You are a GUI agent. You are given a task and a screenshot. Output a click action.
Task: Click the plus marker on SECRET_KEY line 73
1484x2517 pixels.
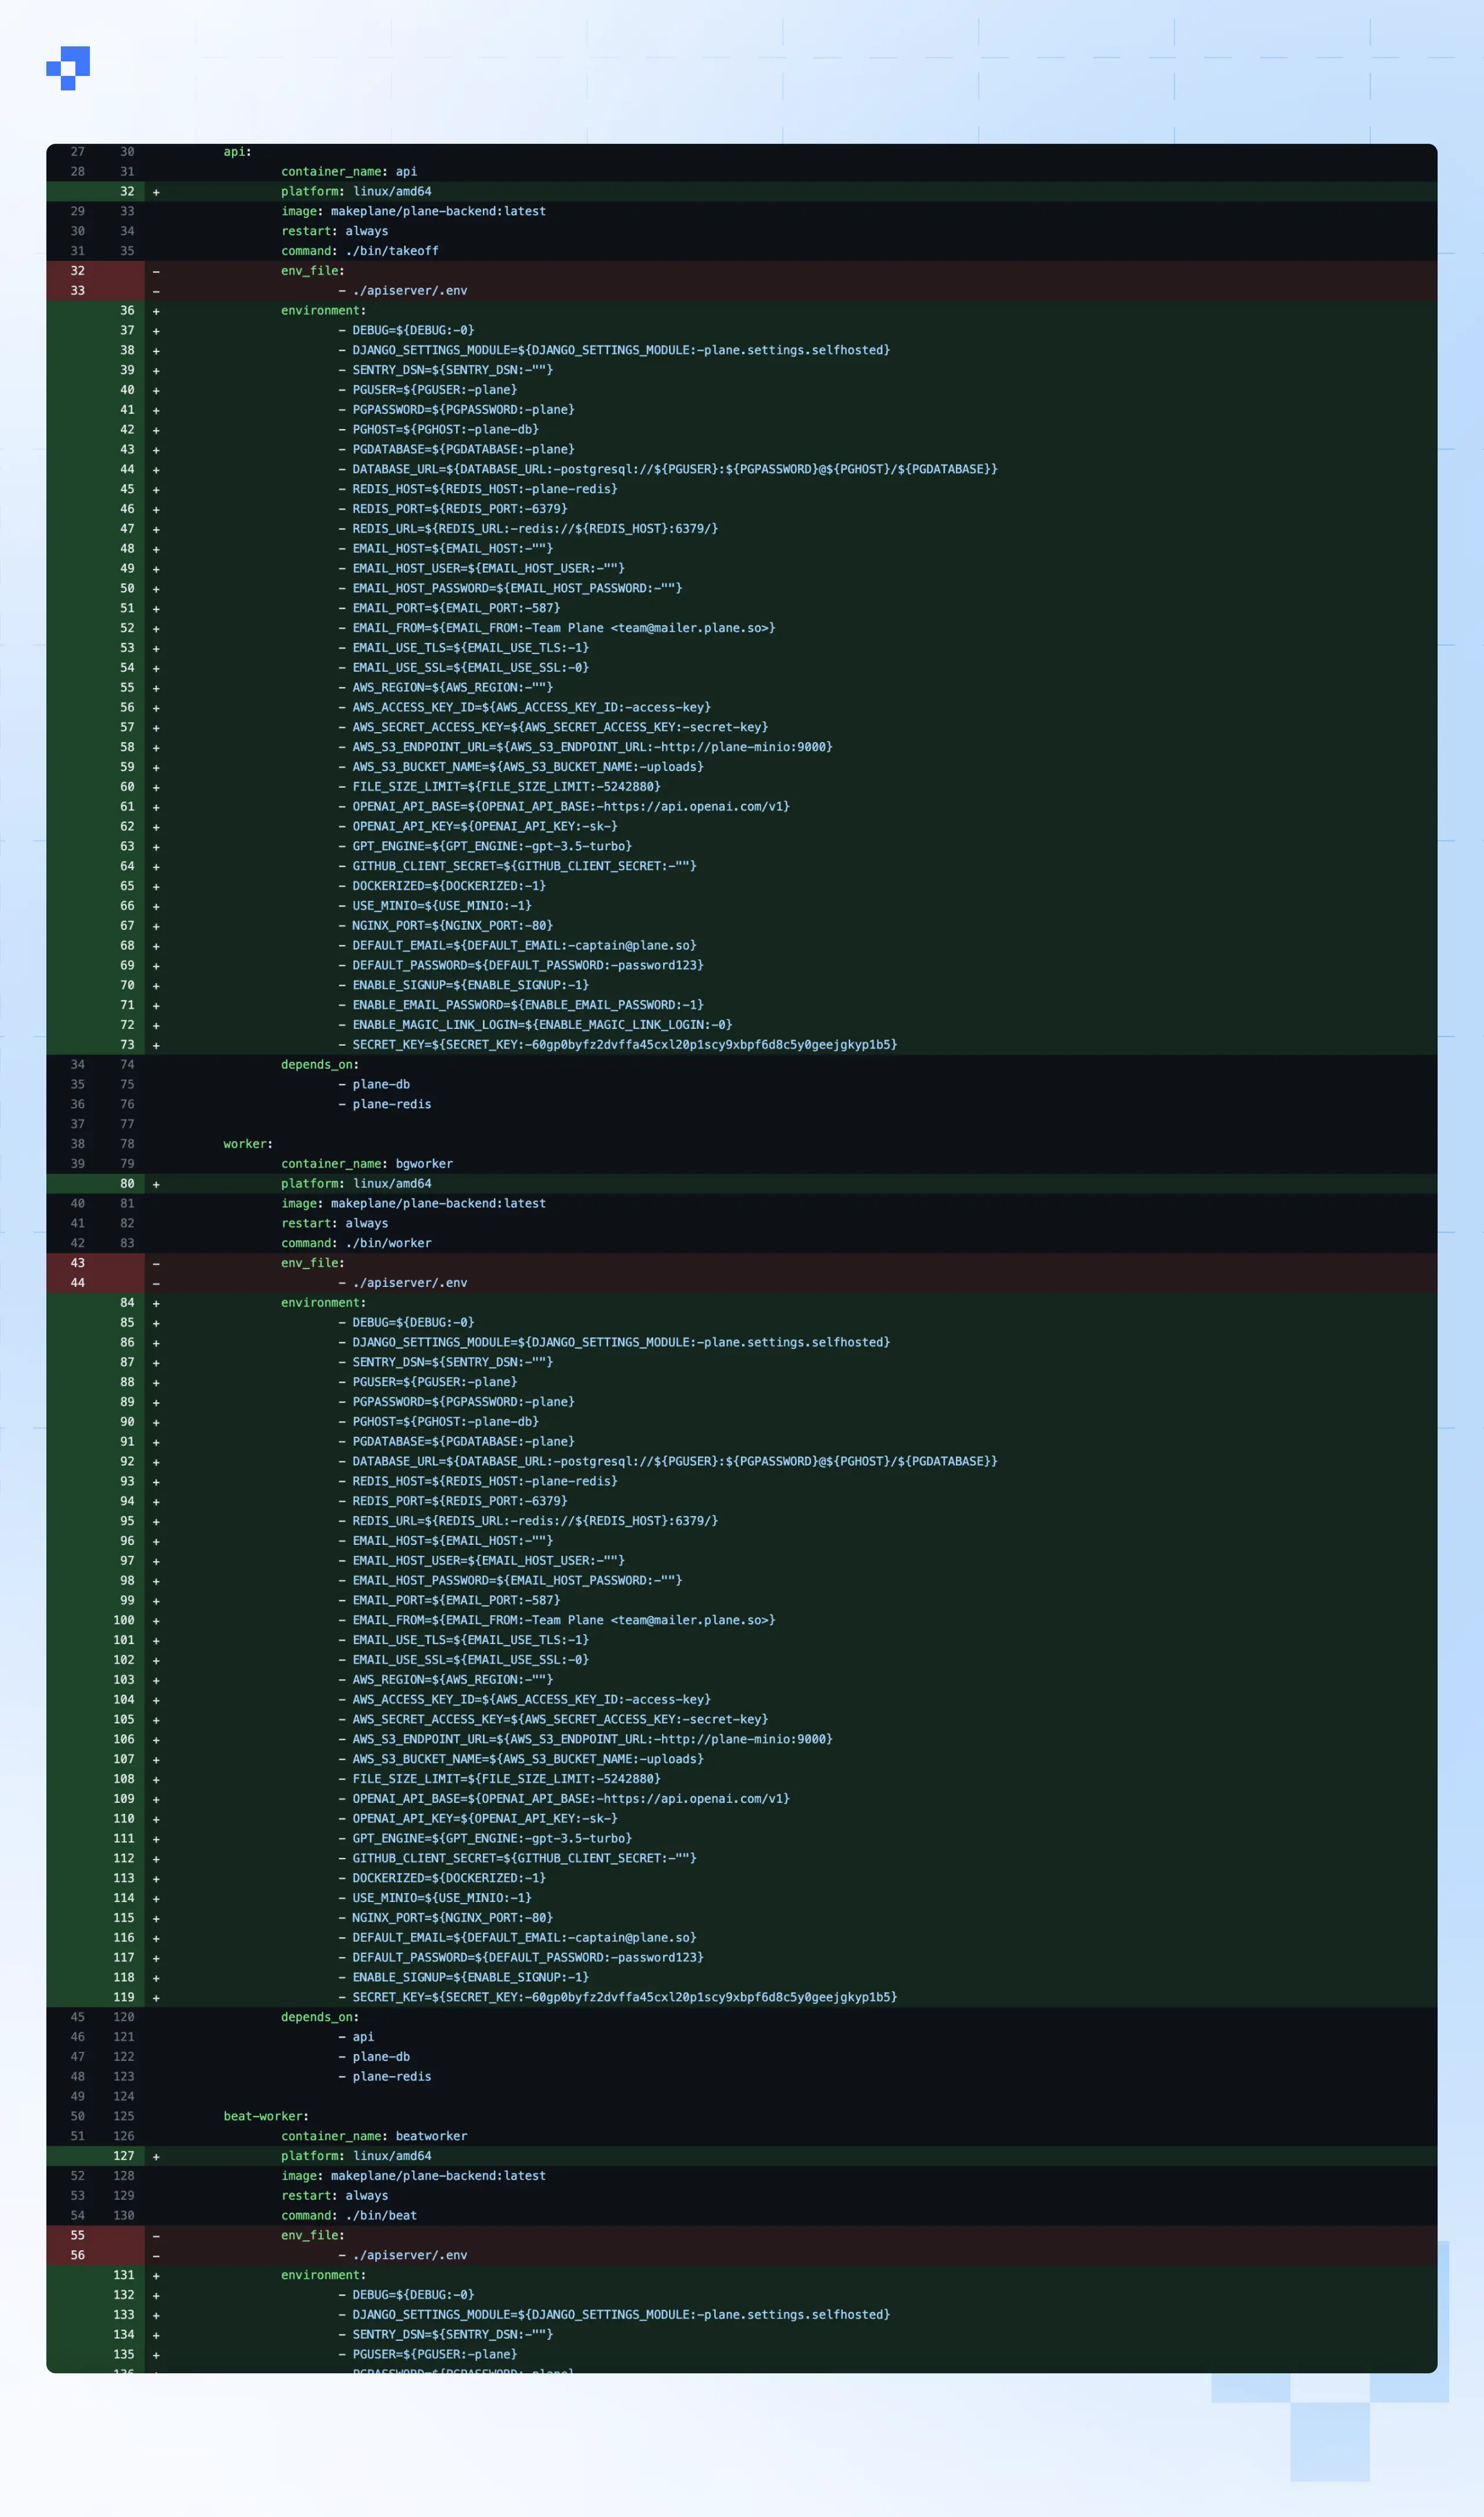pos(155,1044)
